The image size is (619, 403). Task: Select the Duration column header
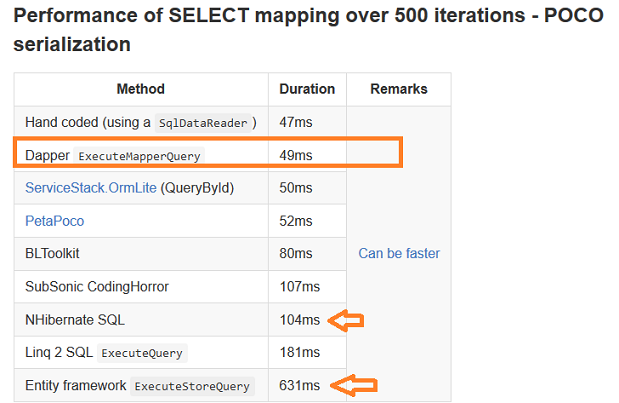point(307,89)
